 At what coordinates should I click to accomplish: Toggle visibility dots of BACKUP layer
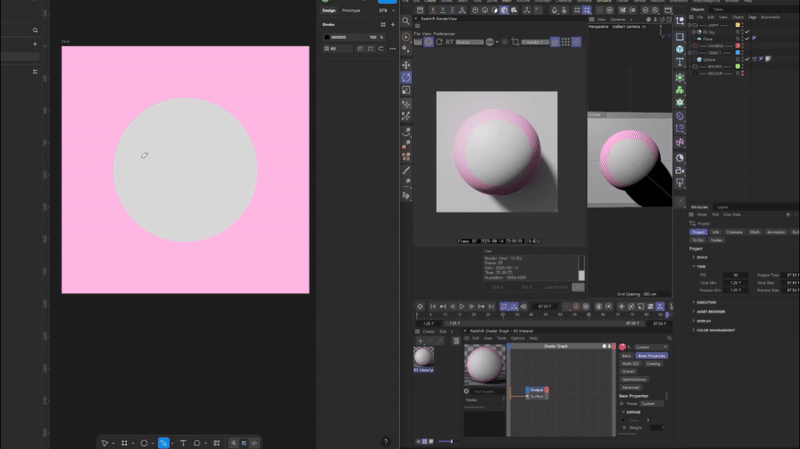point(742,73)
